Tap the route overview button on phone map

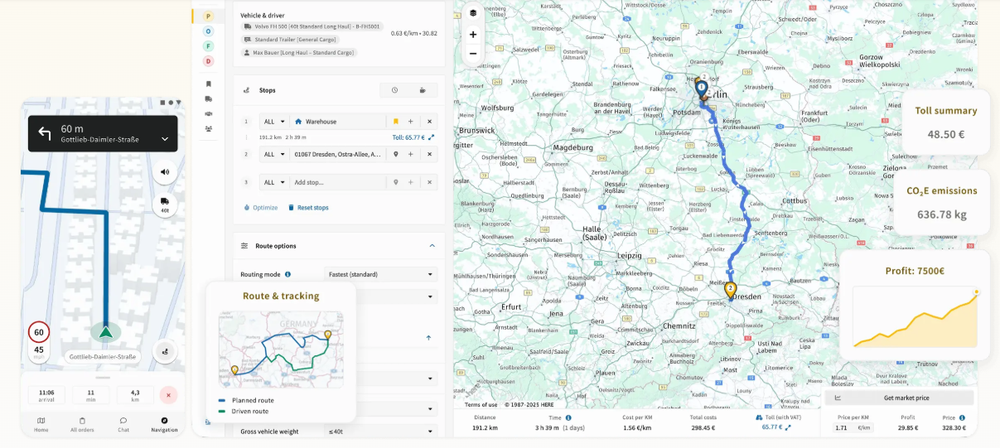point(165,351)
